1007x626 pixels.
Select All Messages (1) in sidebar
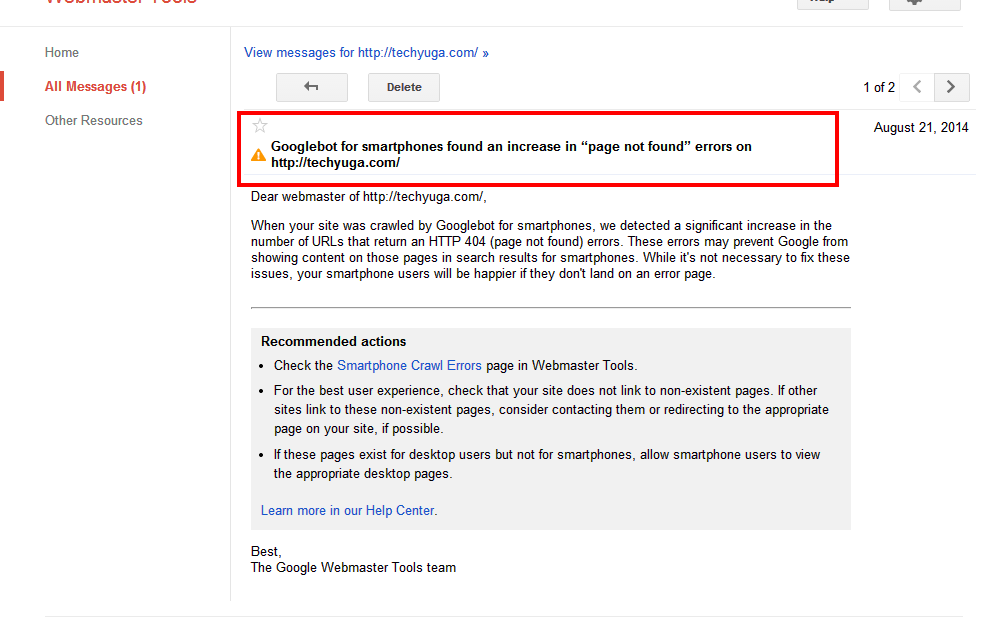pos(96,87)
